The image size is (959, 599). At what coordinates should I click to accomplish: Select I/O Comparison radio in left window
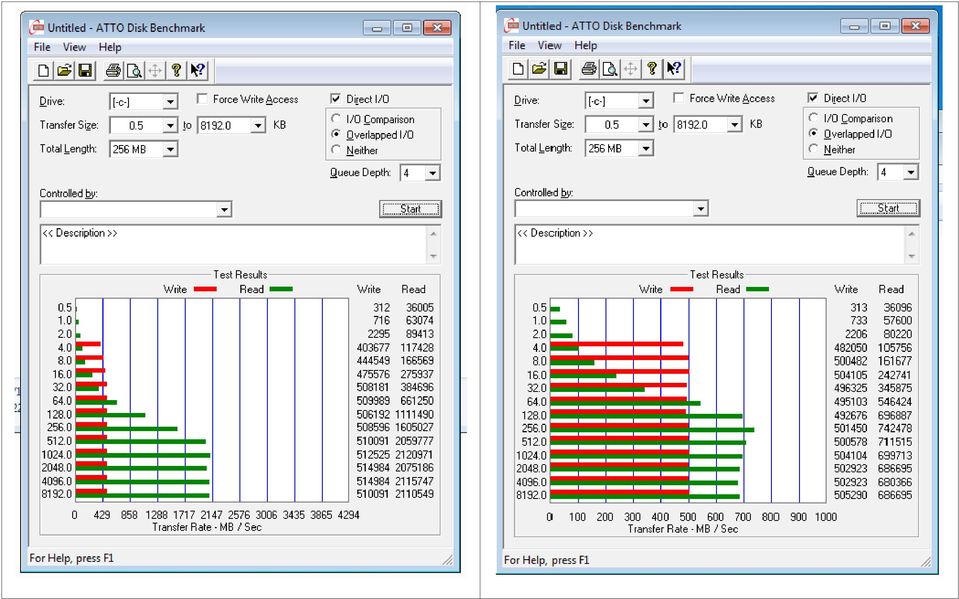[336, 119]
